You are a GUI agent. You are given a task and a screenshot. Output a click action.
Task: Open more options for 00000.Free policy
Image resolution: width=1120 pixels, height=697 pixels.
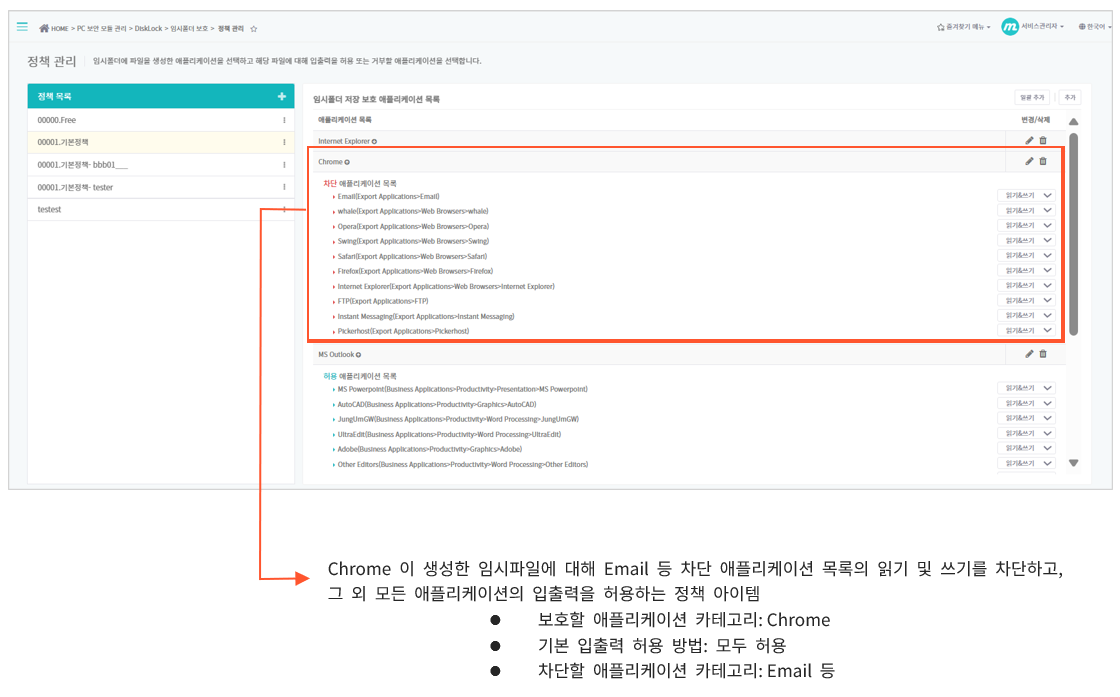(284, 120)
